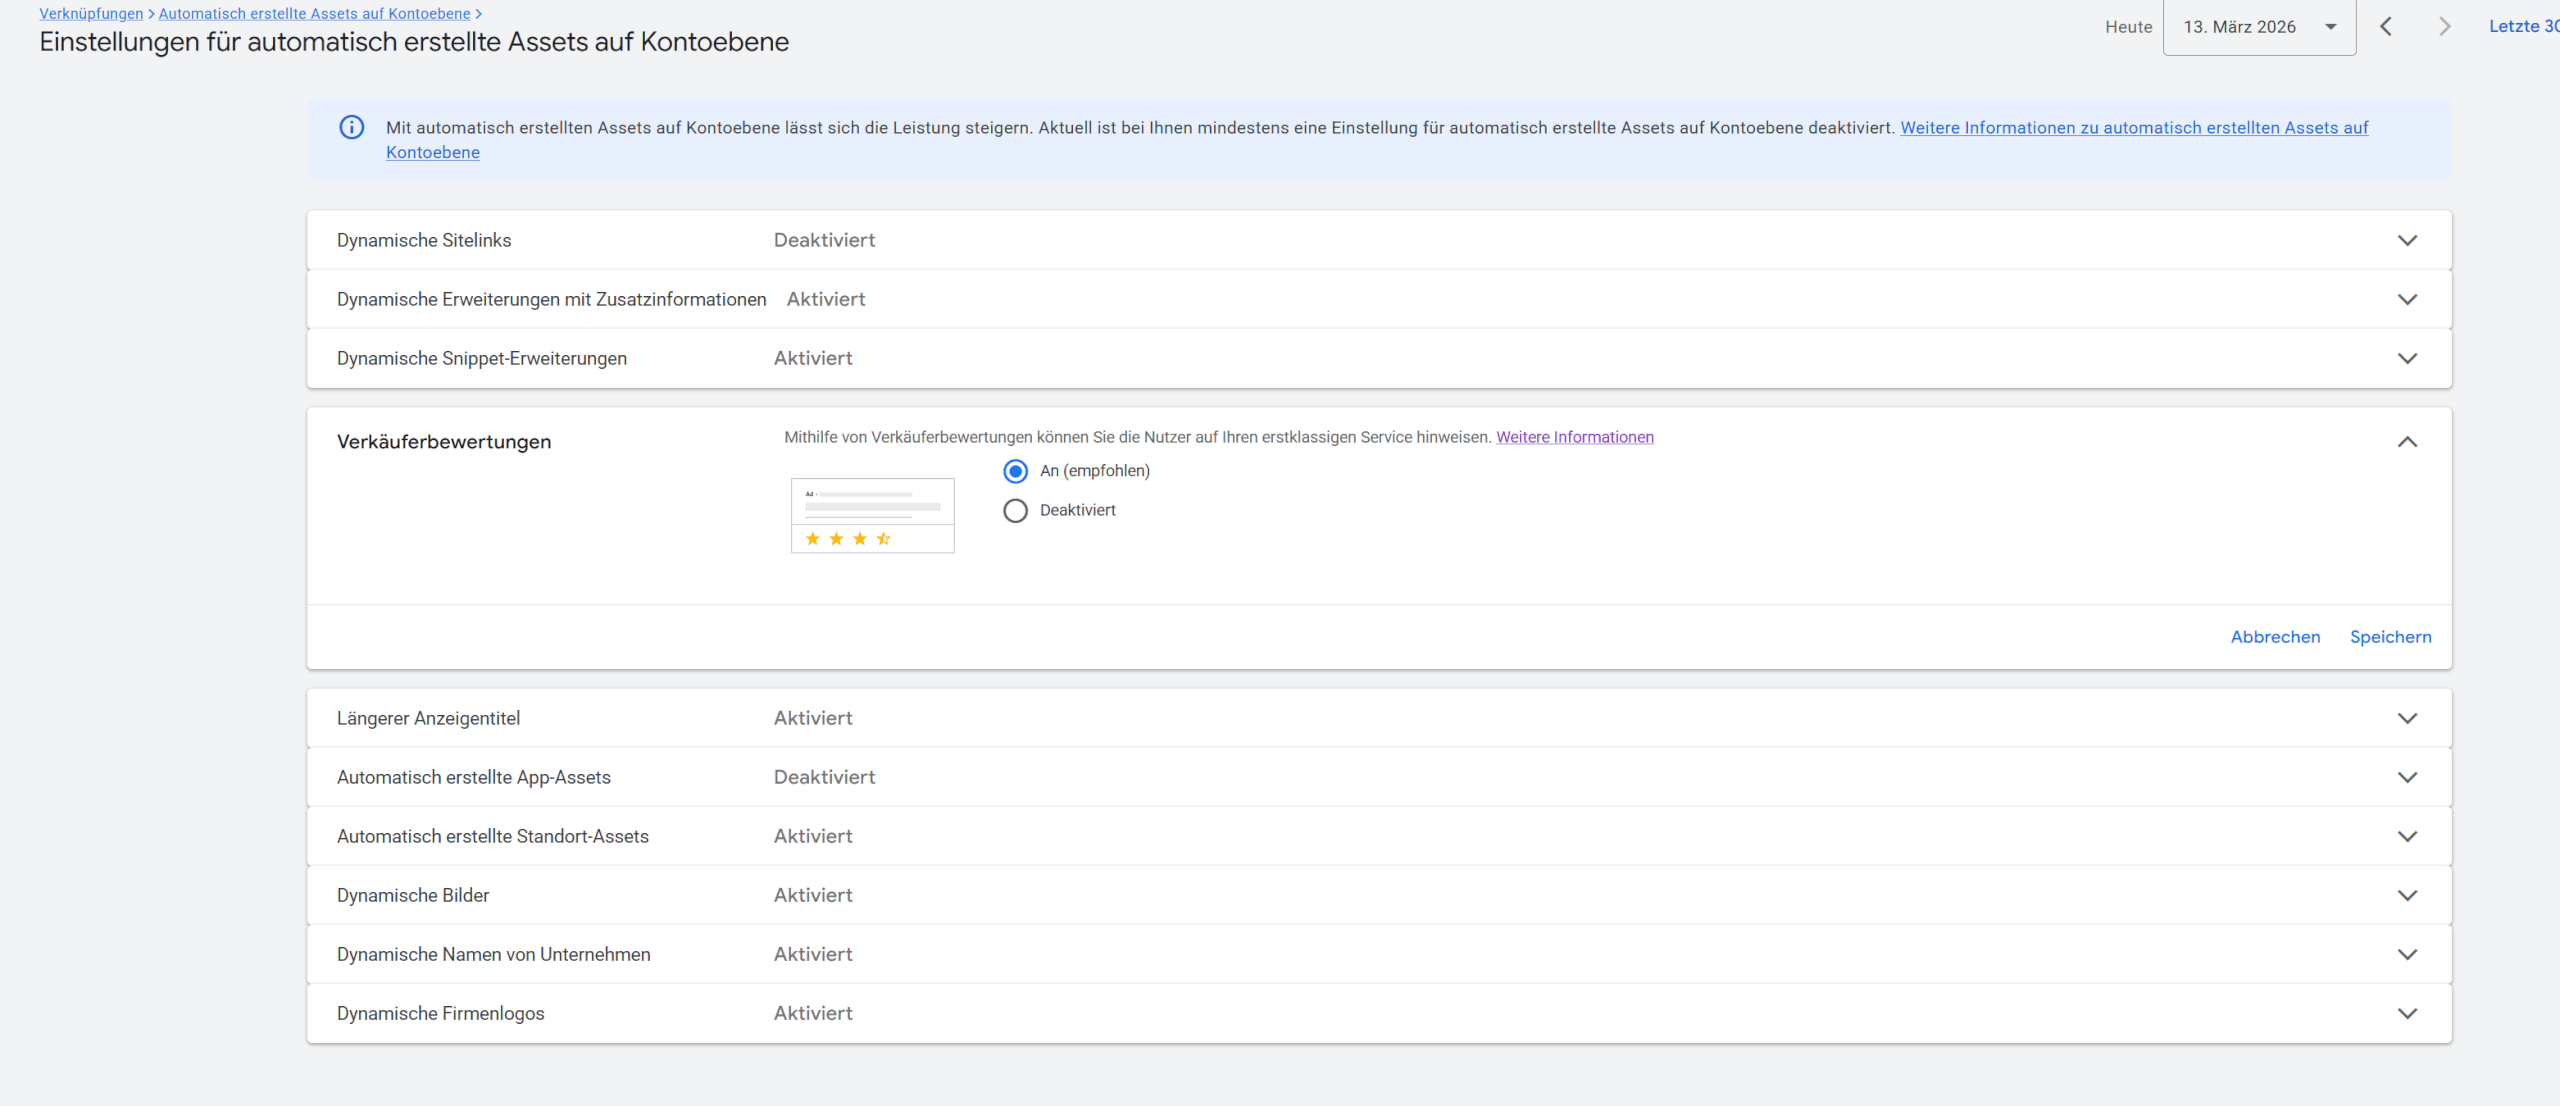Expand the Dynamische Bilder setting
Viewport: 2560px width, 1106px height.
click(x=2407, y=895)
